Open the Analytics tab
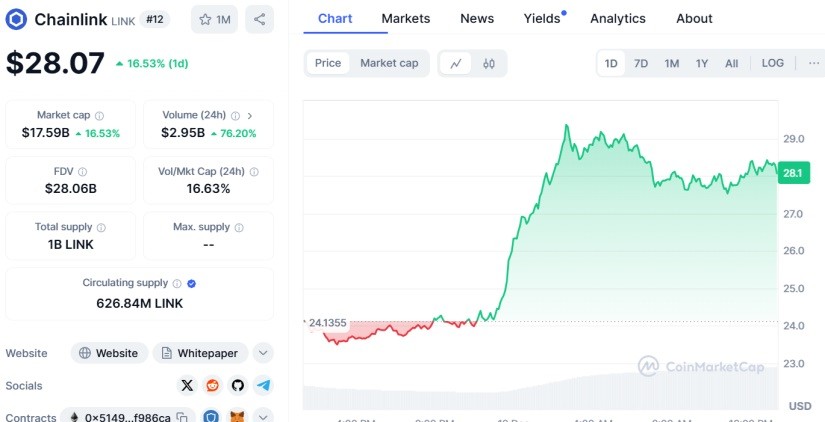Screen dimensions: 825x422 coord(618,18)
